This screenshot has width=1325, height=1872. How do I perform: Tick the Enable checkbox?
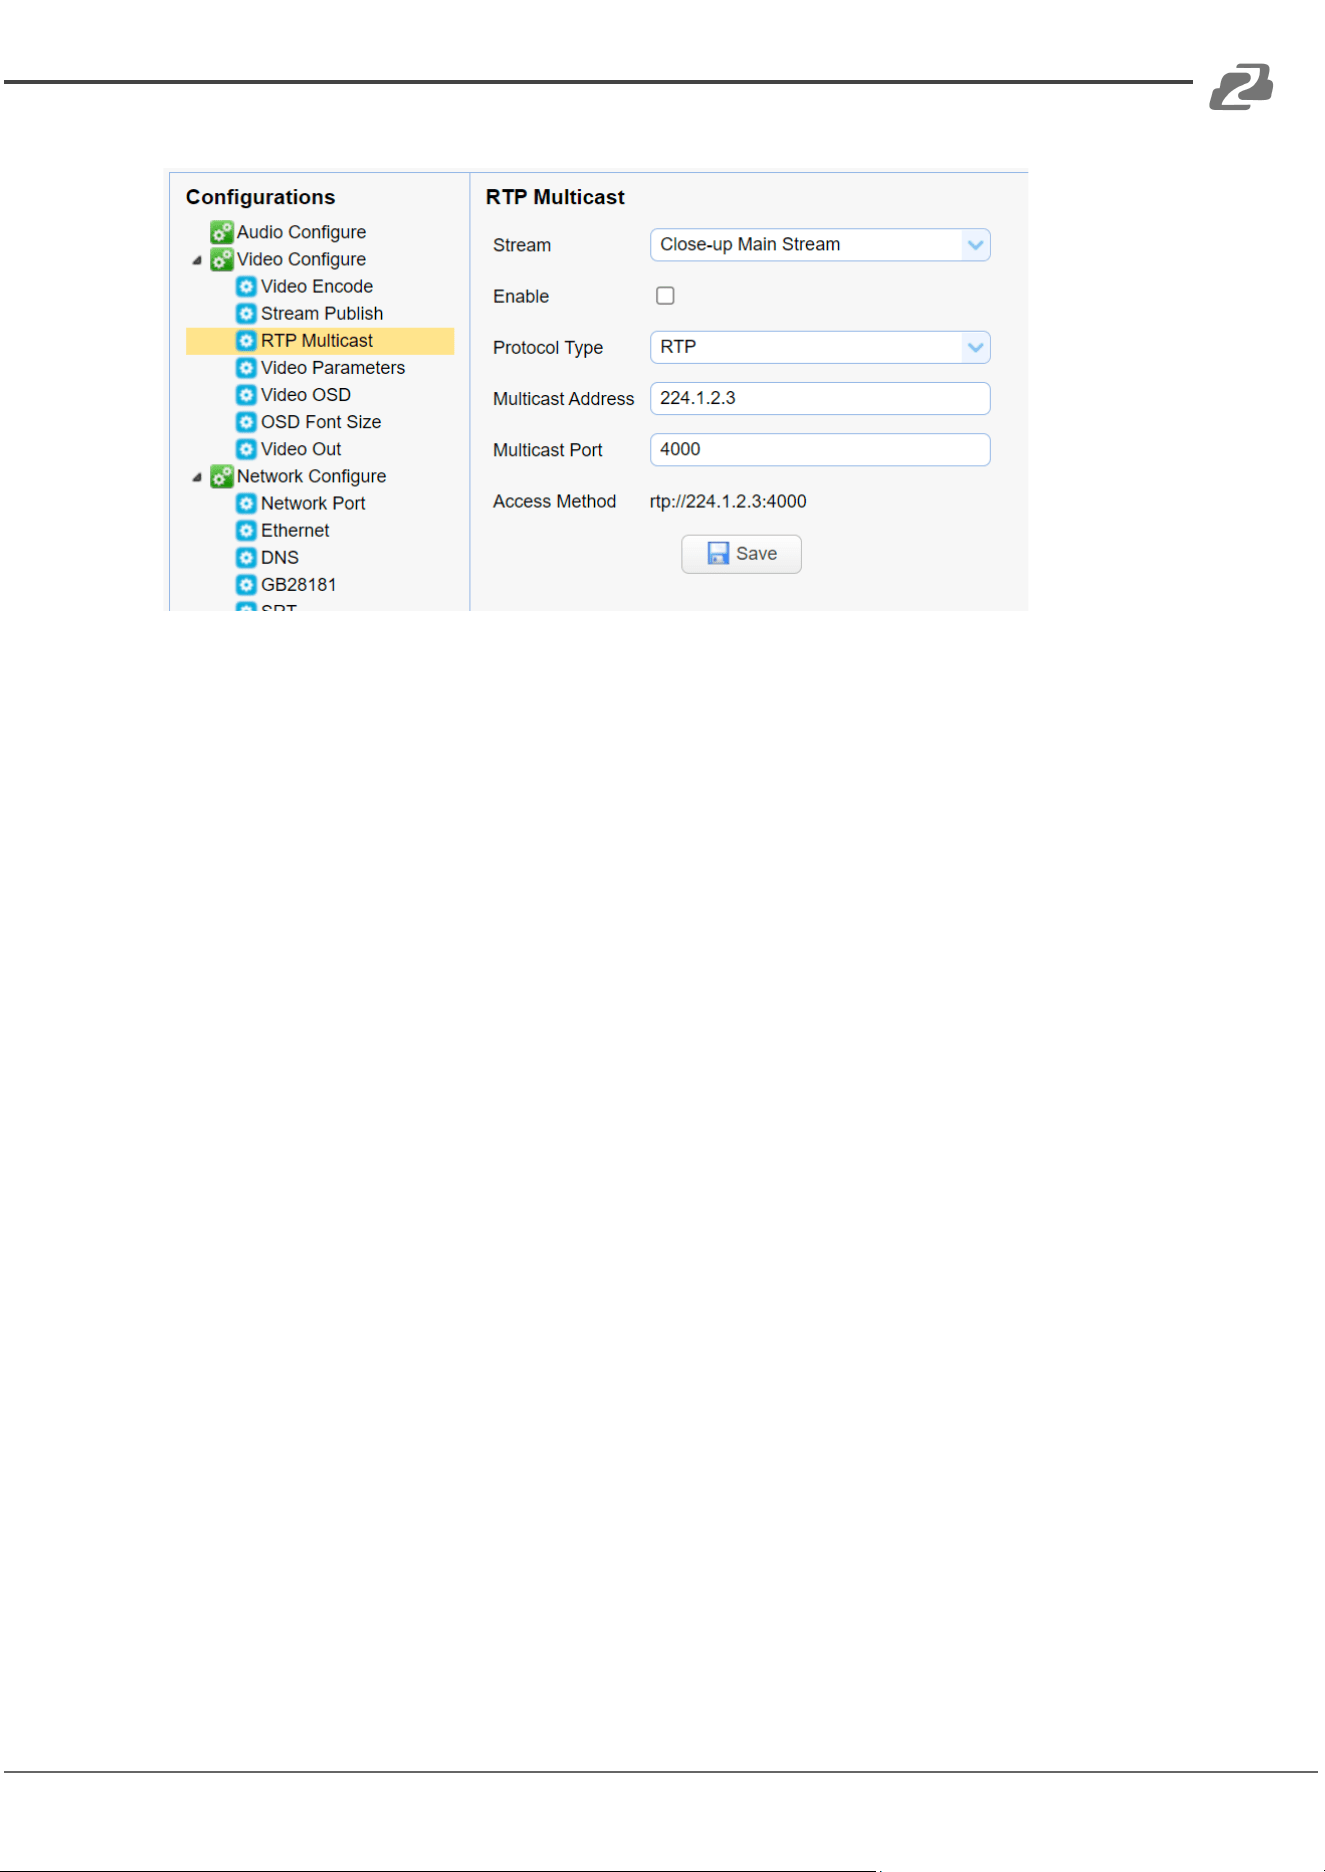click(665, 295)
